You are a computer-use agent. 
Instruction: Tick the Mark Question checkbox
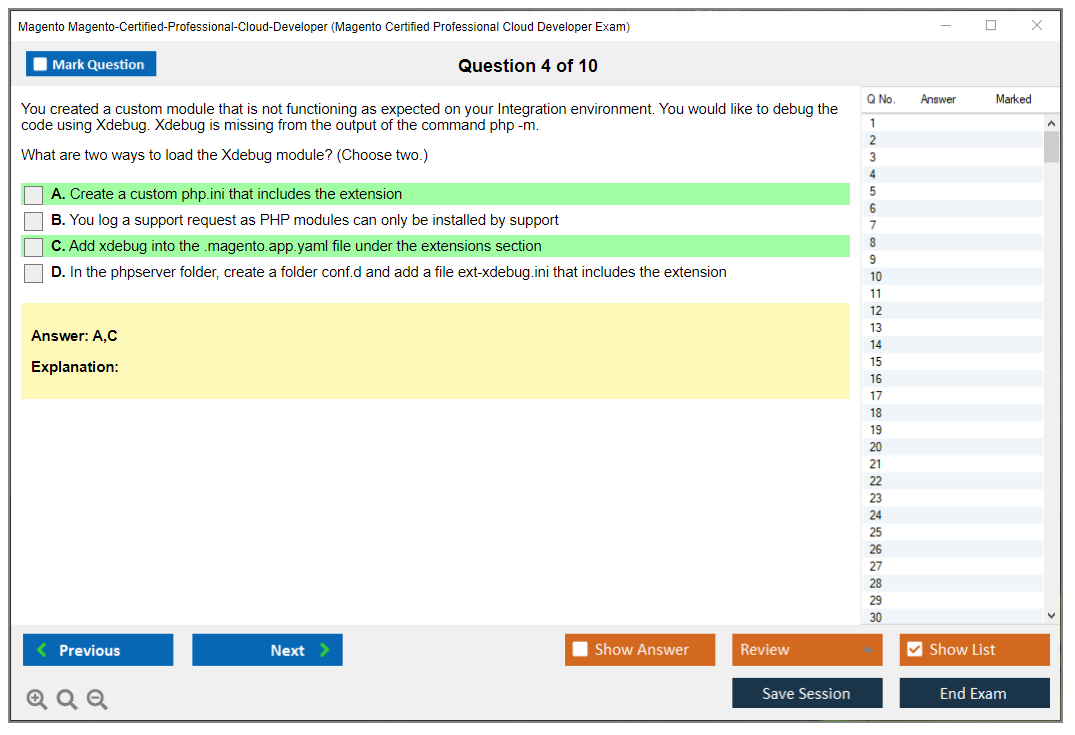tap(41, 65)
